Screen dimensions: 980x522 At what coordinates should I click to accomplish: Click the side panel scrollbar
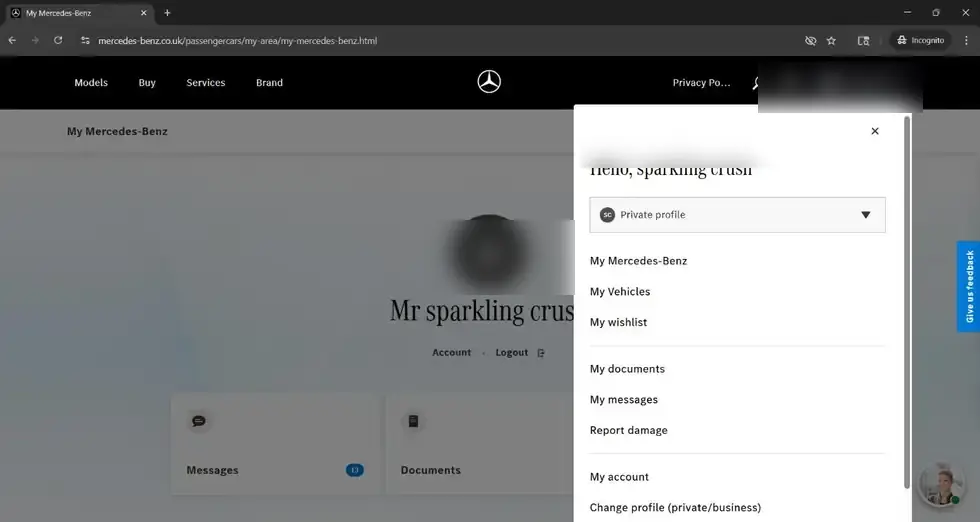coord(907,301)
